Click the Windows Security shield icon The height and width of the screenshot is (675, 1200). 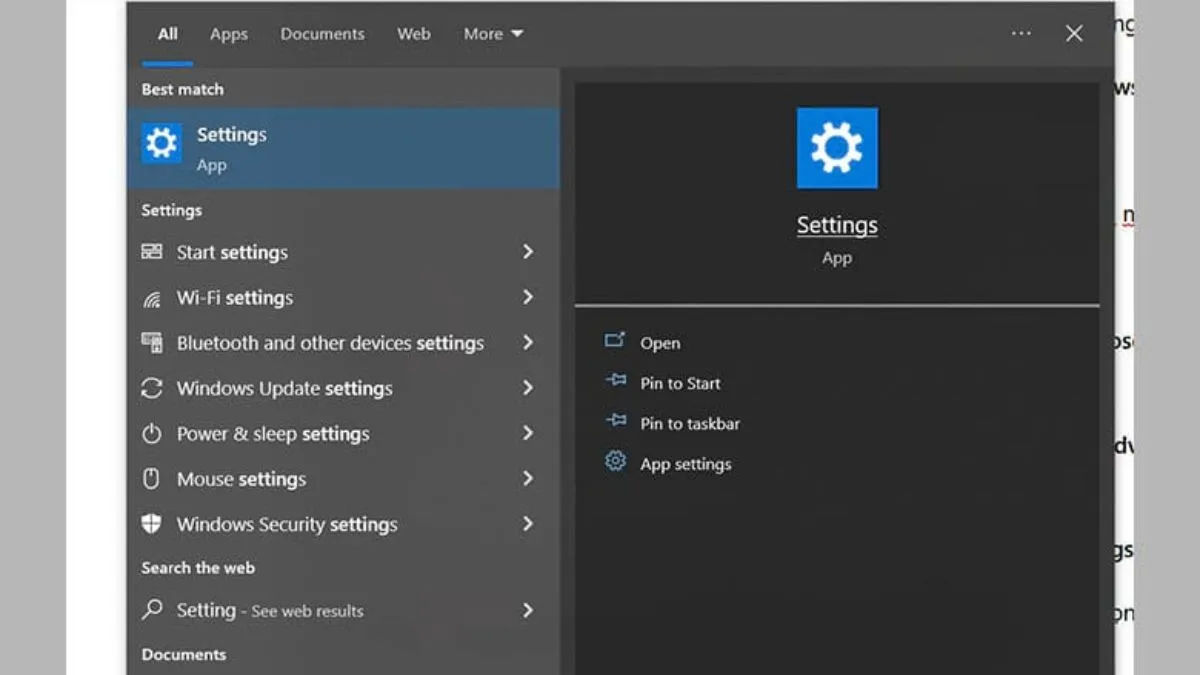coord(153,524)
